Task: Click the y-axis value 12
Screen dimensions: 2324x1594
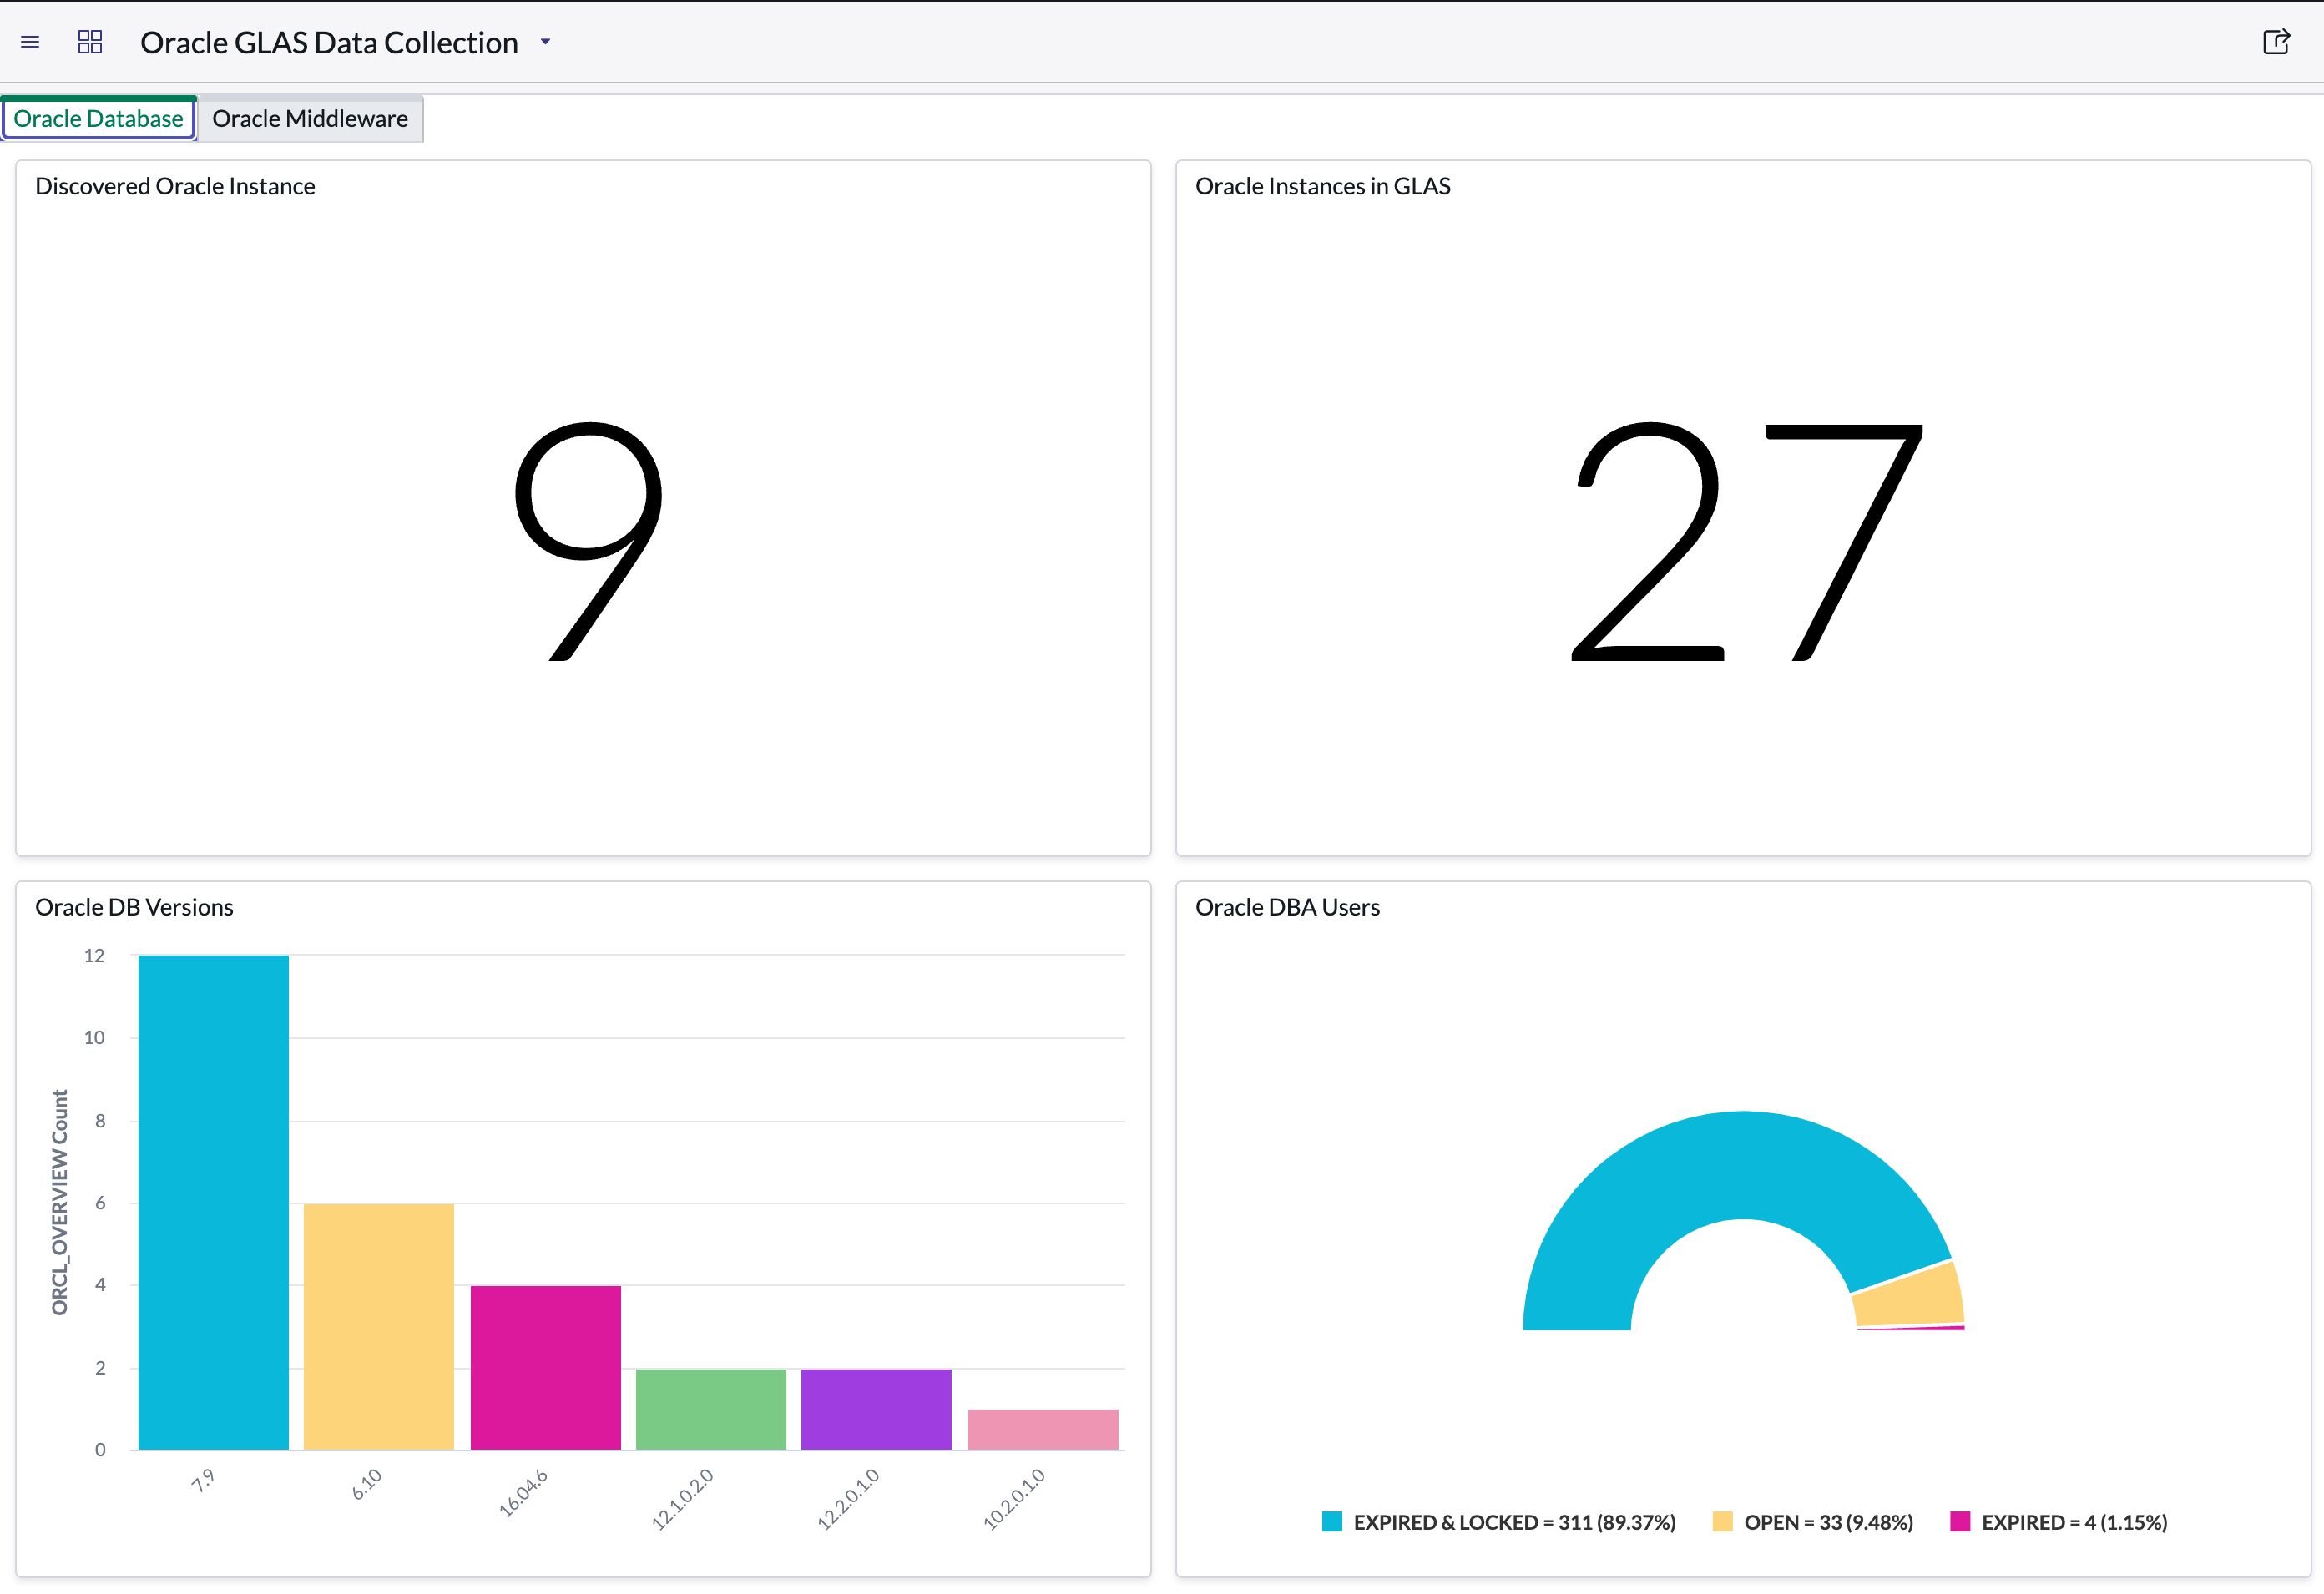Action: point(94,956)
